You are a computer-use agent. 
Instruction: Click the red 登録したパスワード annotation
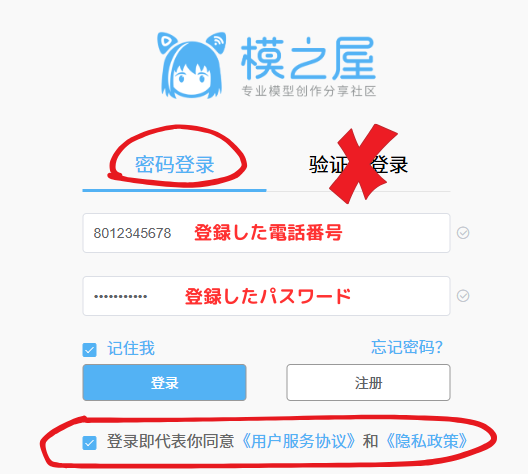[268, 296]
